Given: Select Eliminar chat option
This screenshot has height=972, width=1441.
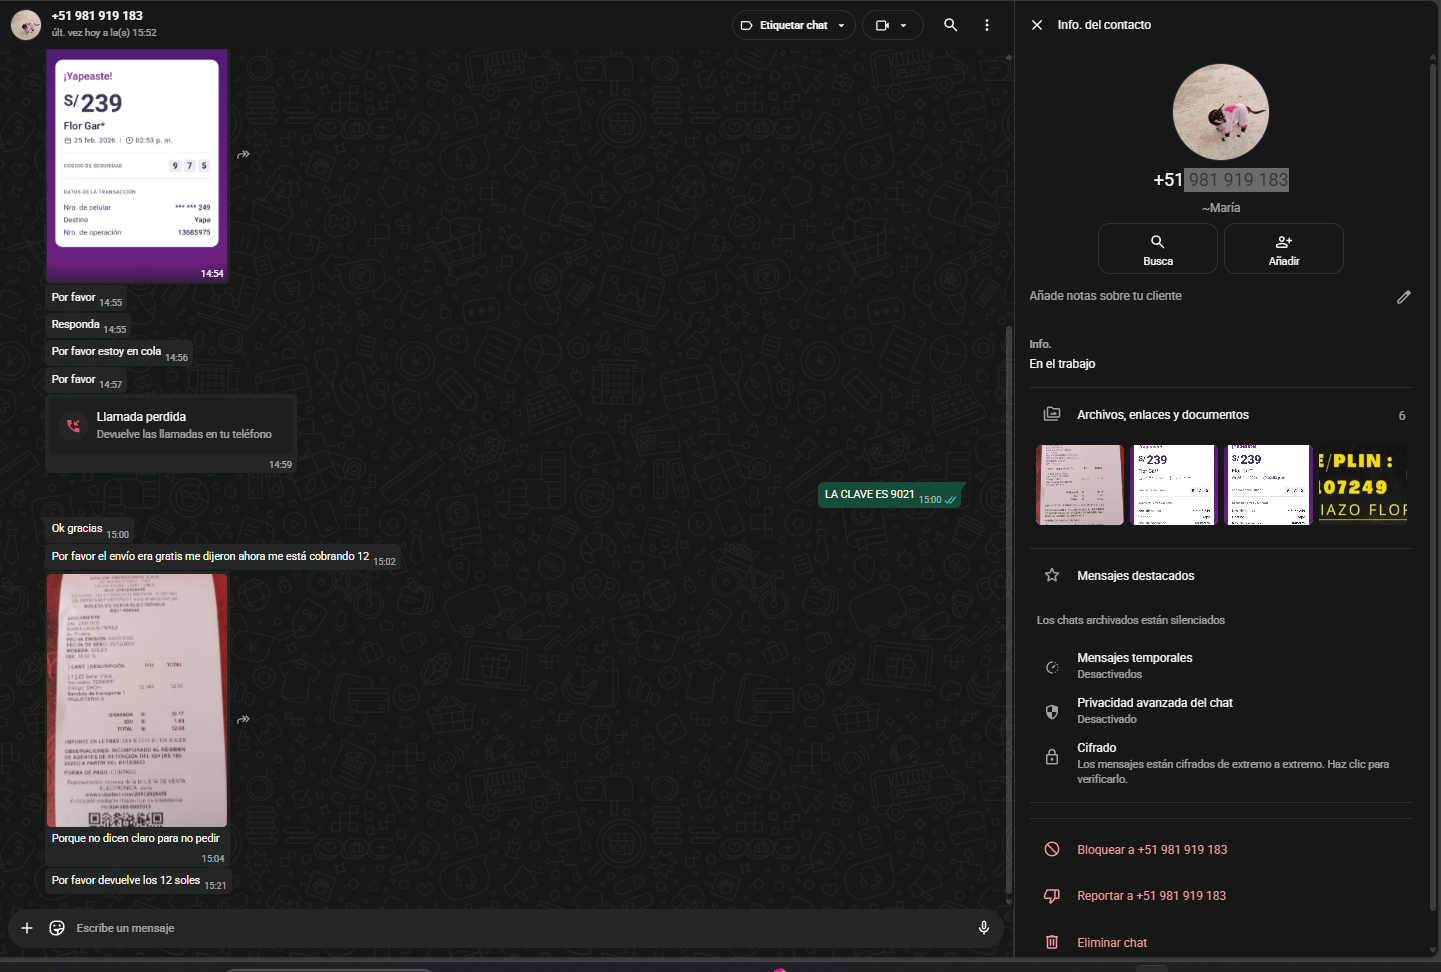Looking at the screenshot, I should point(1111,943).
